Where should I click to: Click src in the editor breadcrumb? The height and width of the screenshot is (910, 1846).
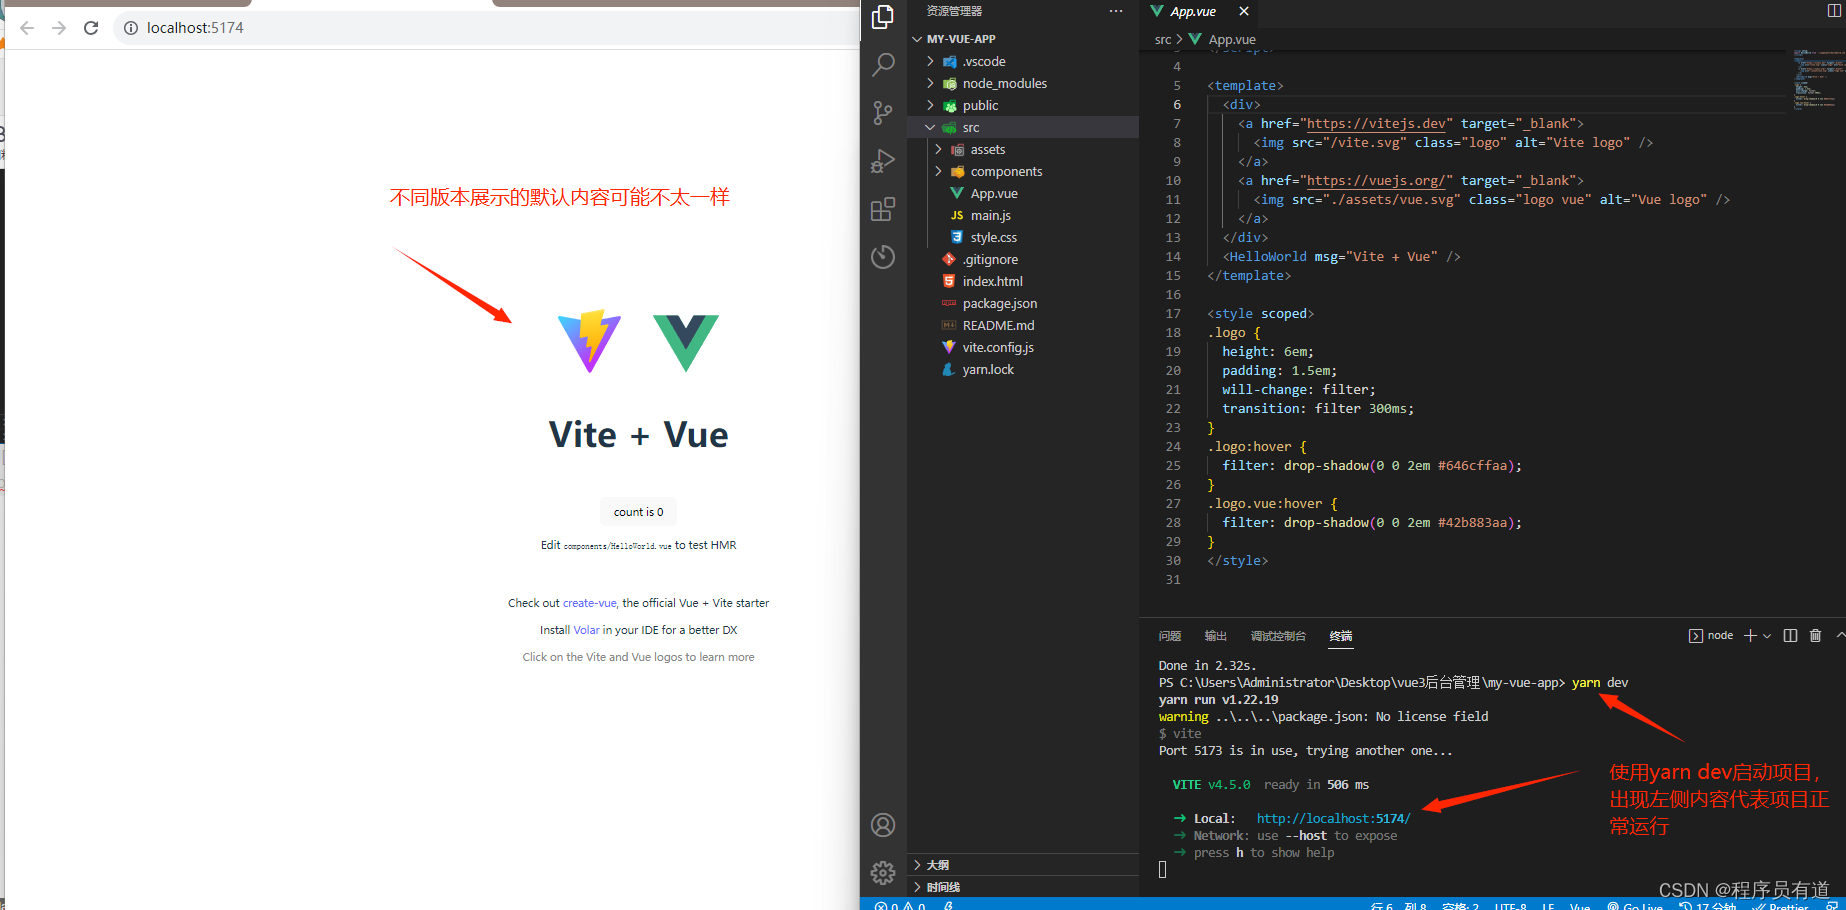pyautogui.click(x=1163, y=40)
